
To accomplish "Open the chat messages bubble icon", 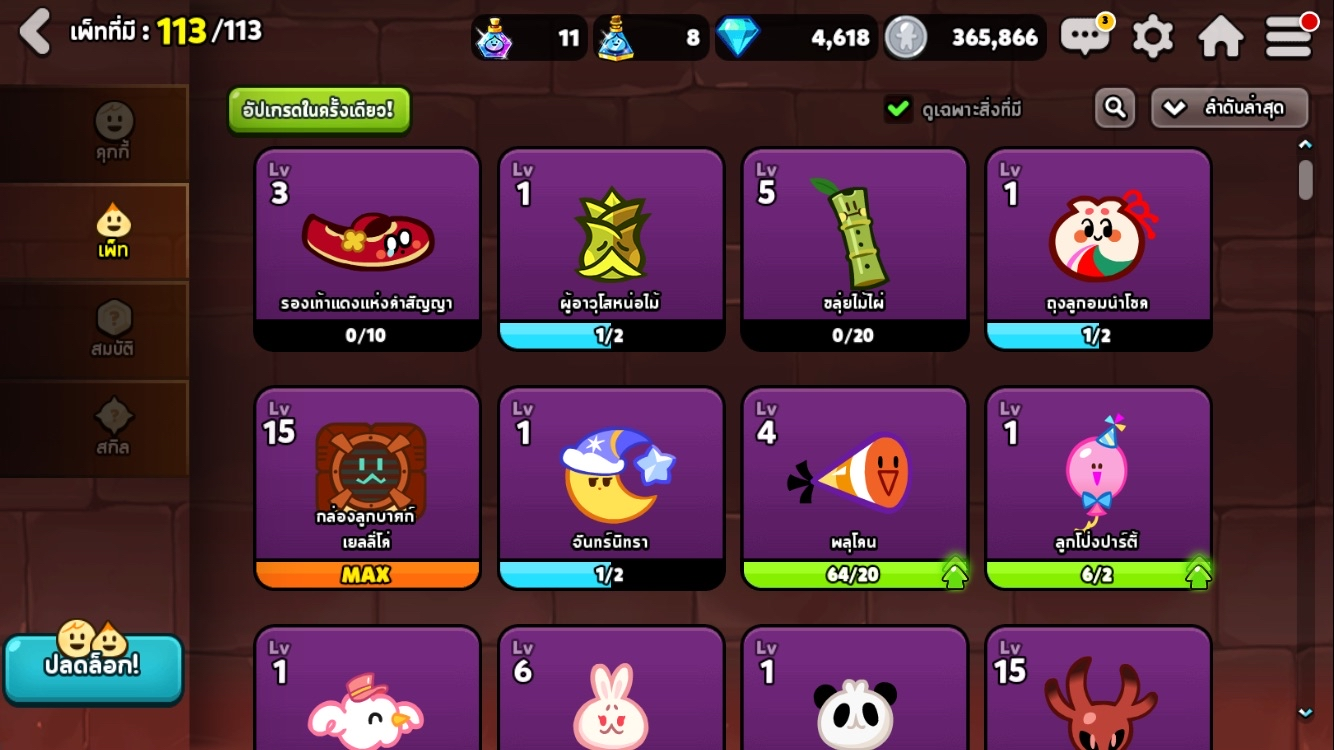I will [1085, 37].
